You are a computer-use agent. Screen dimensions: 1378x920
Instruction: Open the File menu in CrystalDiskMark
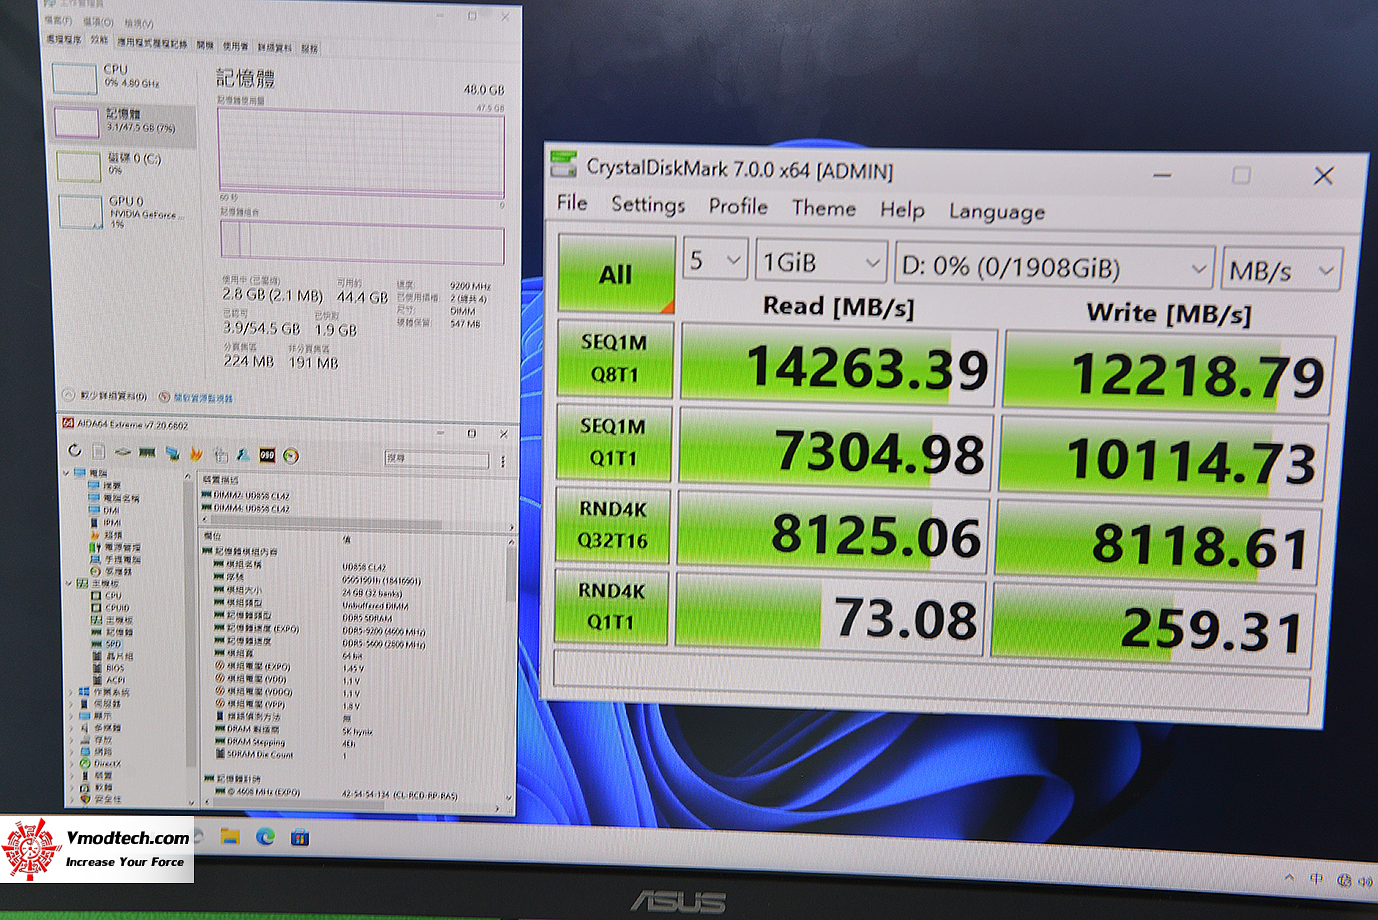point(572,203)
